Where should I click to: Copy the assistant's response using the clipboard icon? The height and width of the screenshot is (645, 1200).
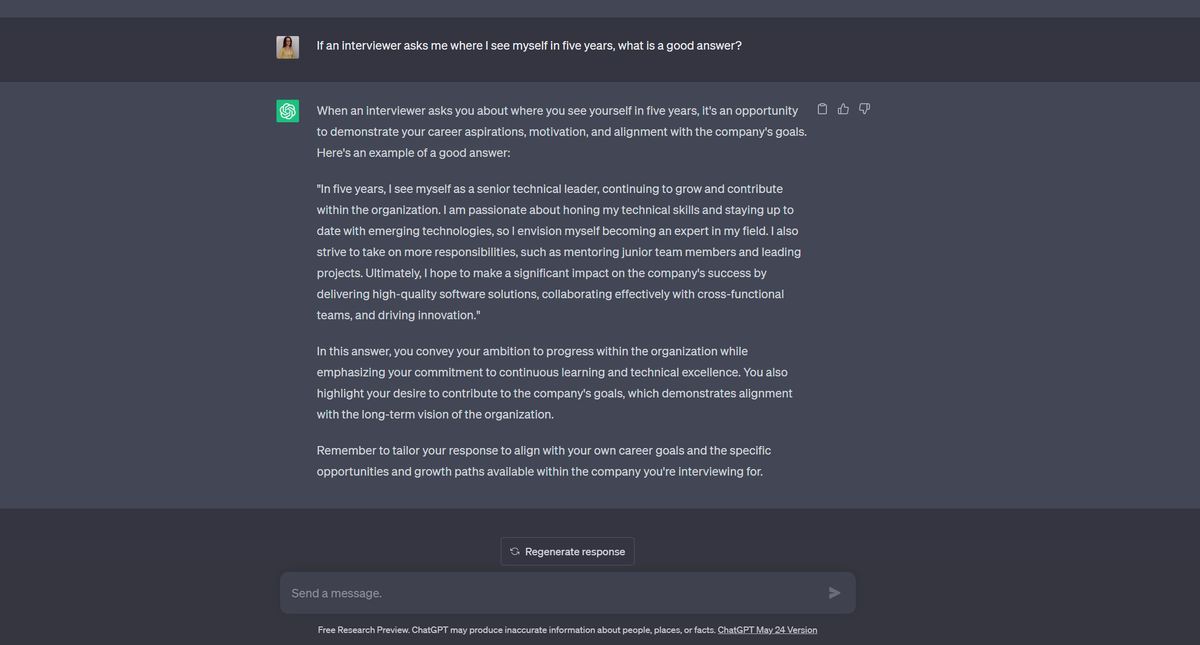[x=821, y=108]
